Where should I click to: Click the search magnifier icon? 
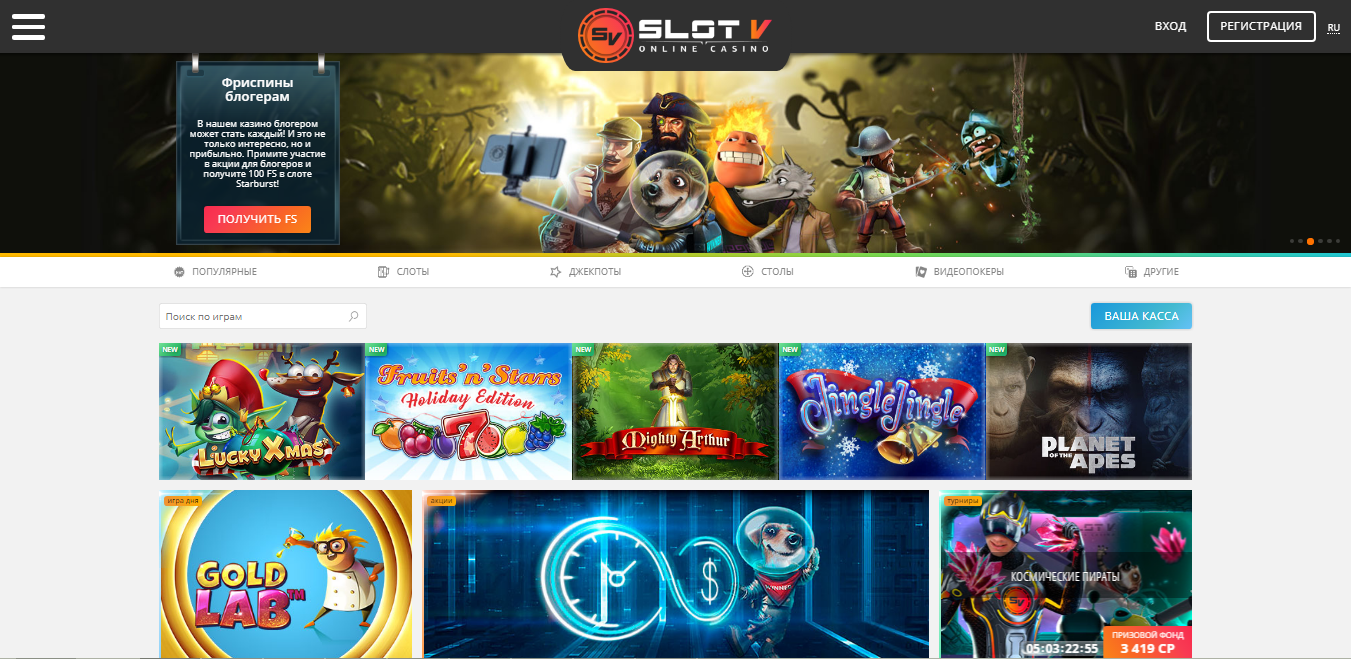point(353,316)
